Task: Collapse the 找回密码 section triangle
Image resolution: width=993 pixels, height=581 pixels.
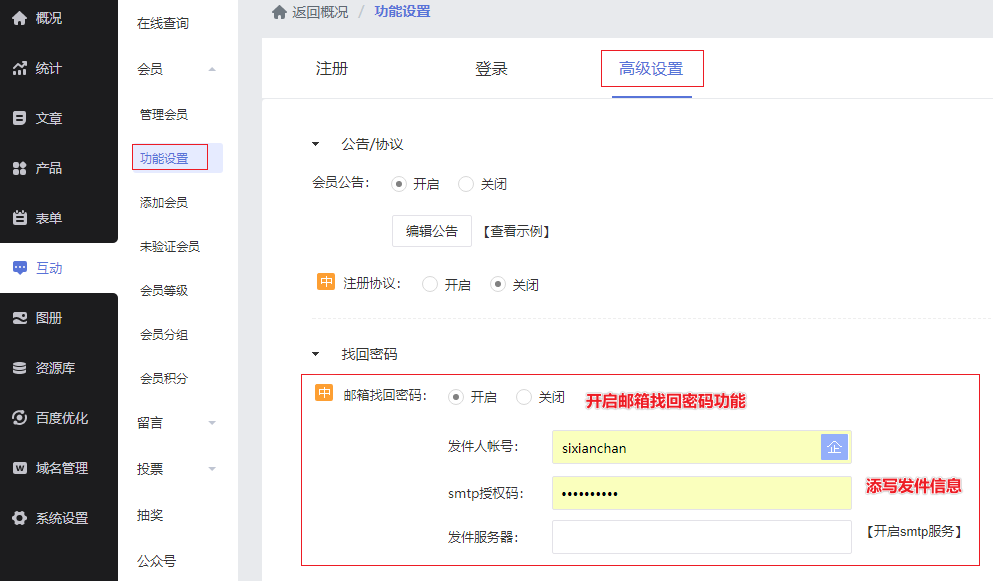Action: (x=316, y=354)
